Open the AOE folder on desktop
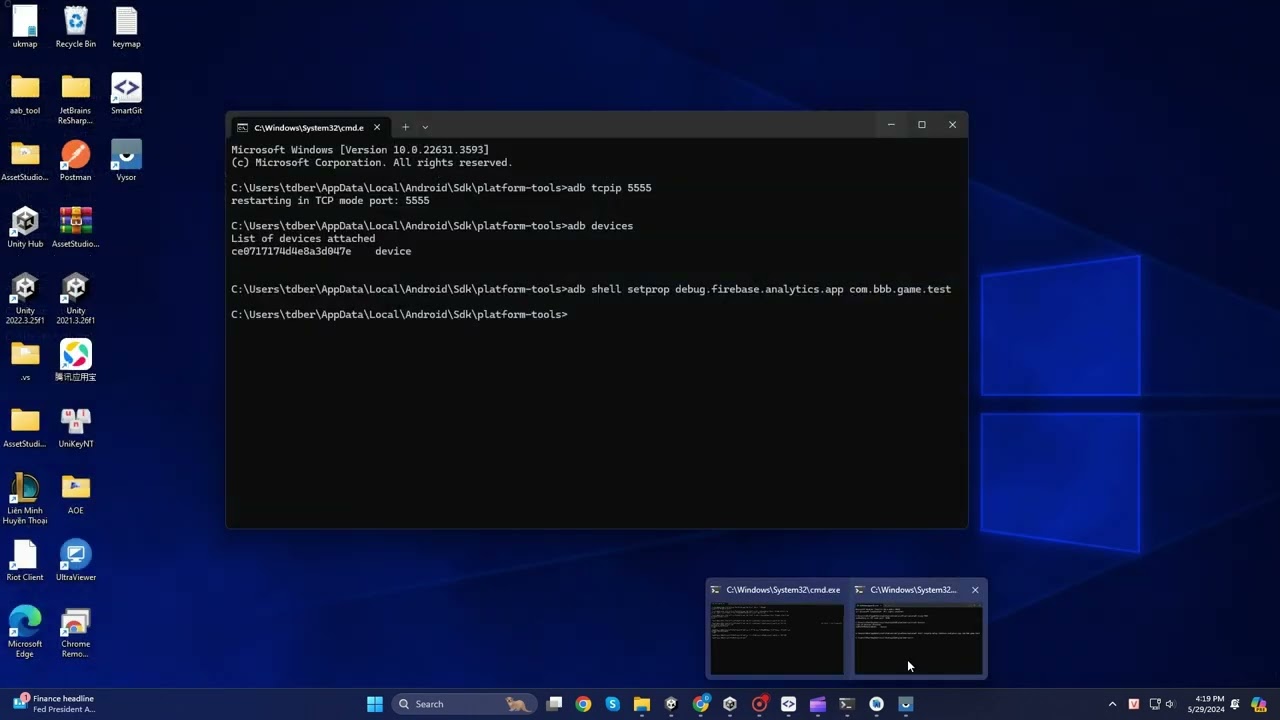 pos(76,494)
